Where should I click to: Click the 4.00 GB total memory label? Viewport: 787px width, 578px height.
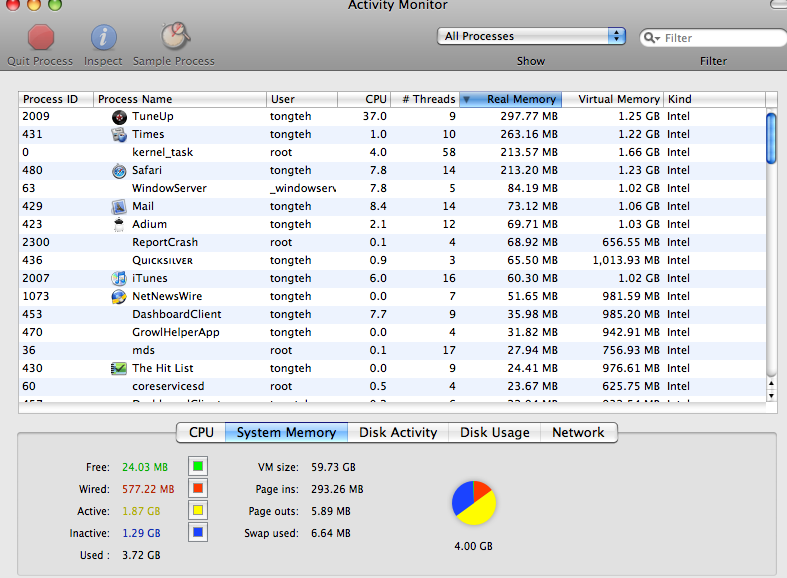tap(473, 546)
